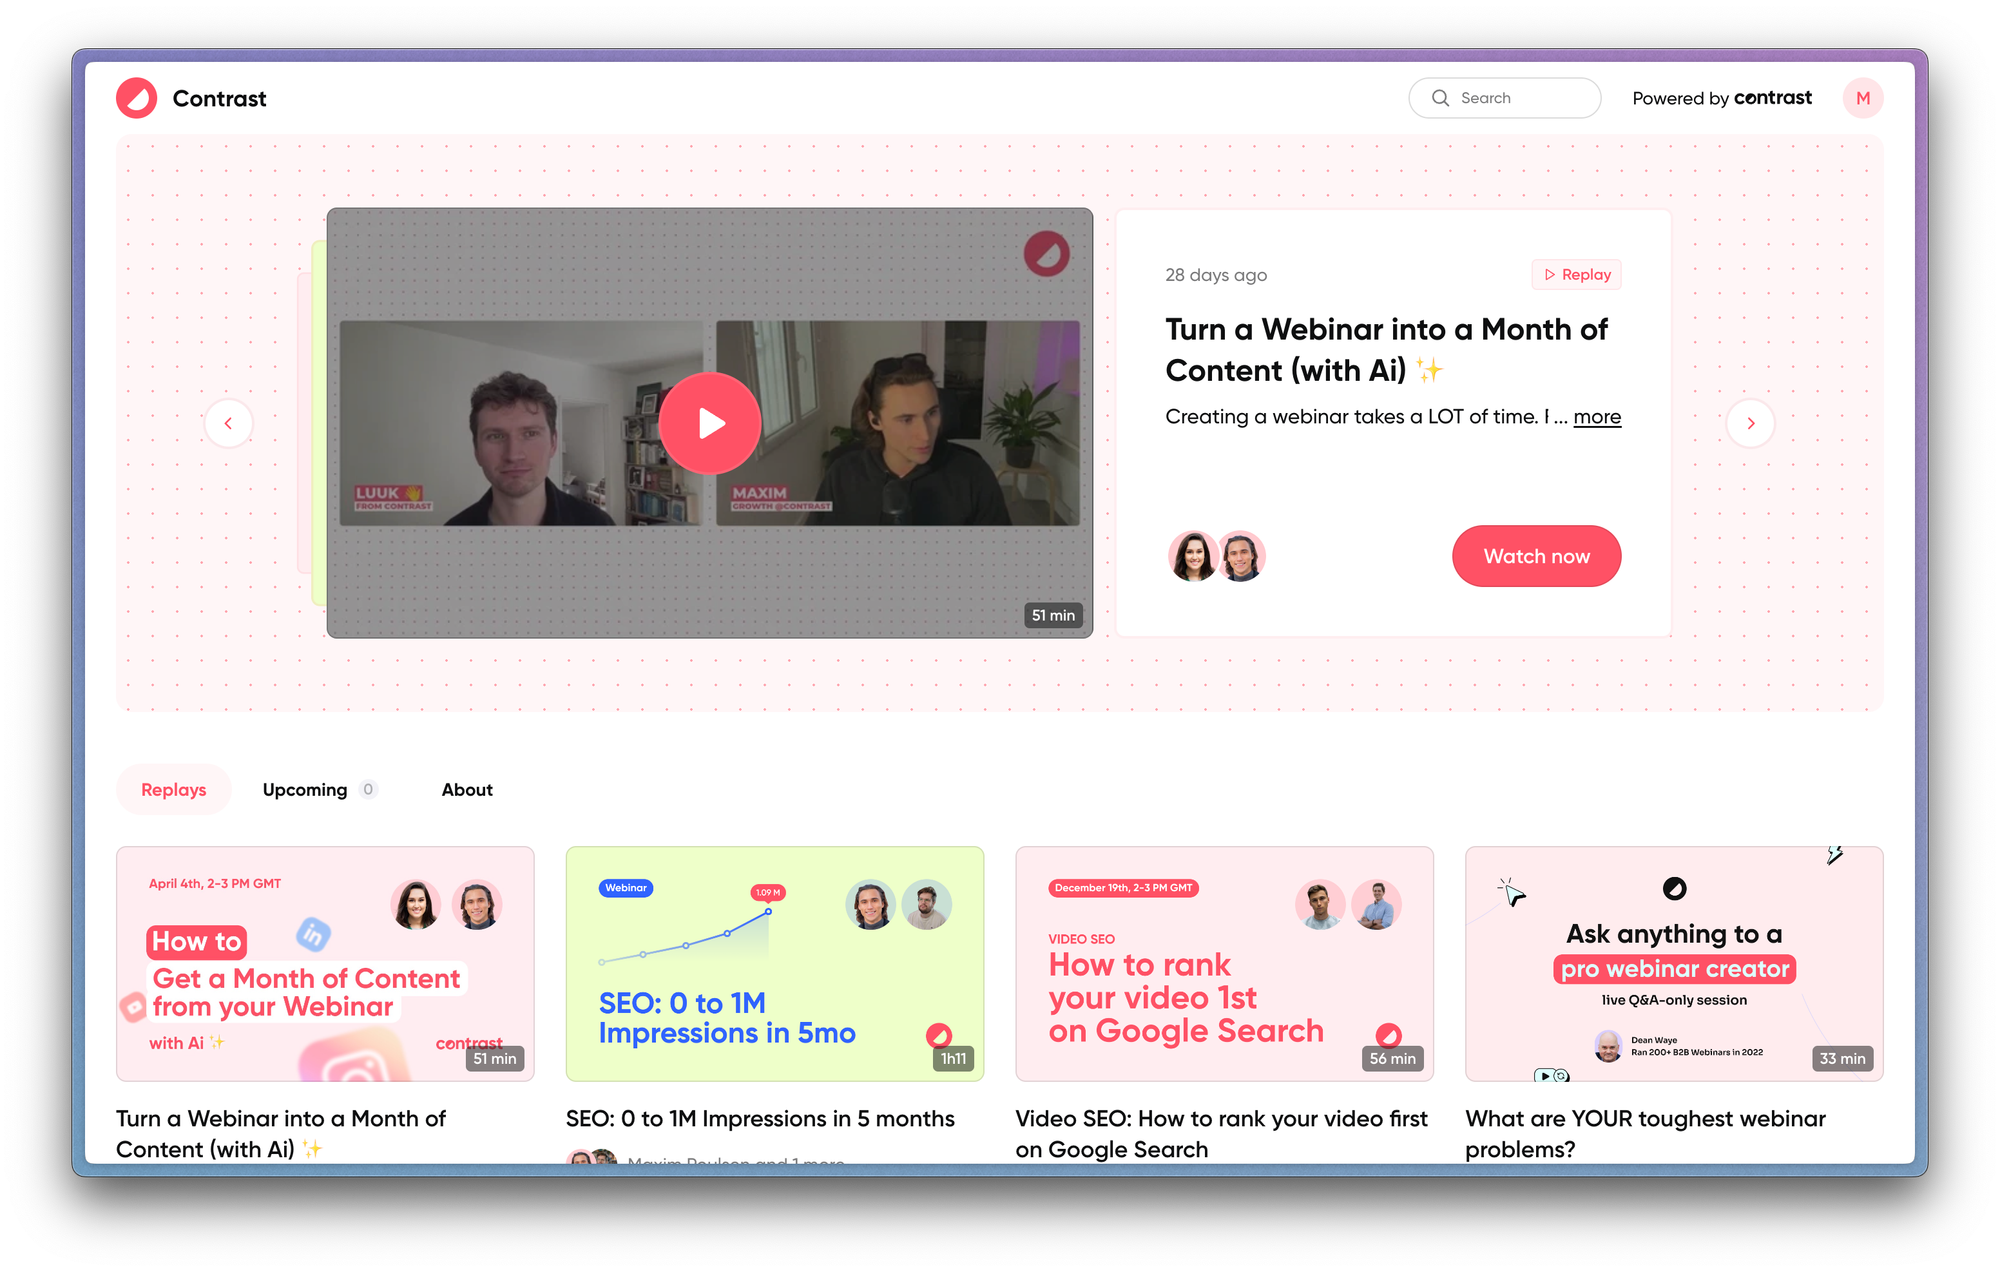2000x1272 pixels.
Task: Open the Video SEO Google Search webinar title link
Action: point(1221,1133)
